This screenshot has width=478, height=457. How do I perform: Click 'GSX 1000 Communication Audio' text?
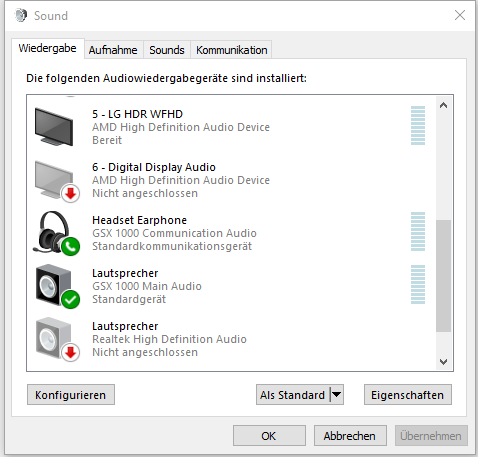tap(174, 233)
